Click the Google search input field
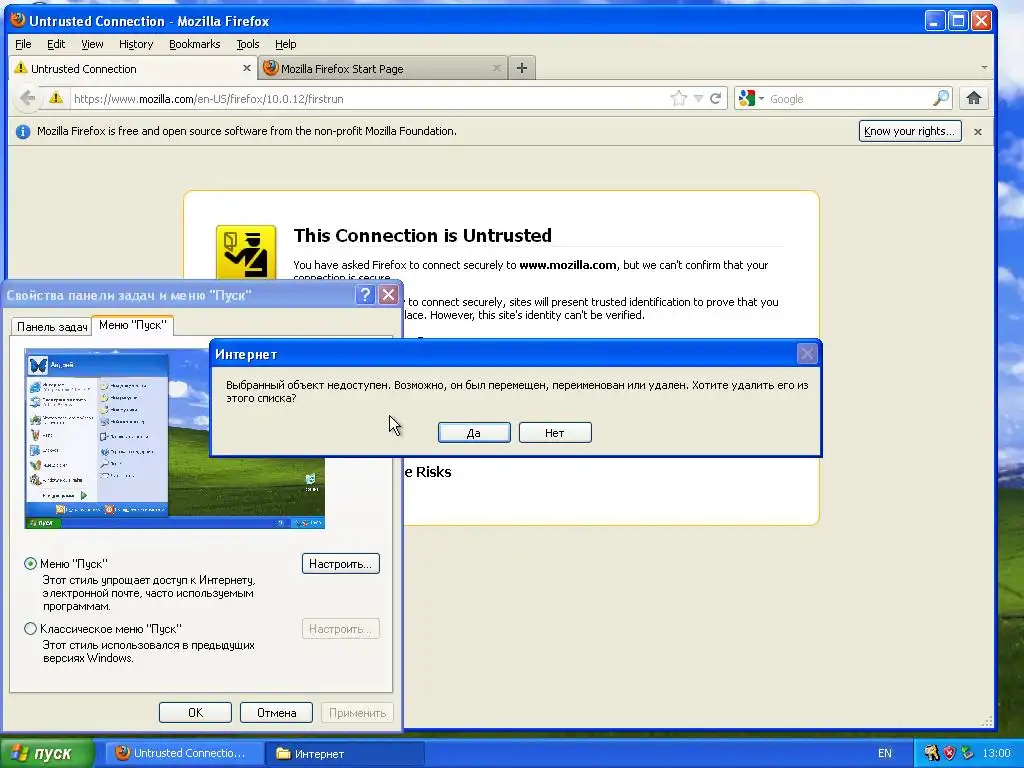The width and height of the screenshot is (1024, 768). (x=848, y=99)
